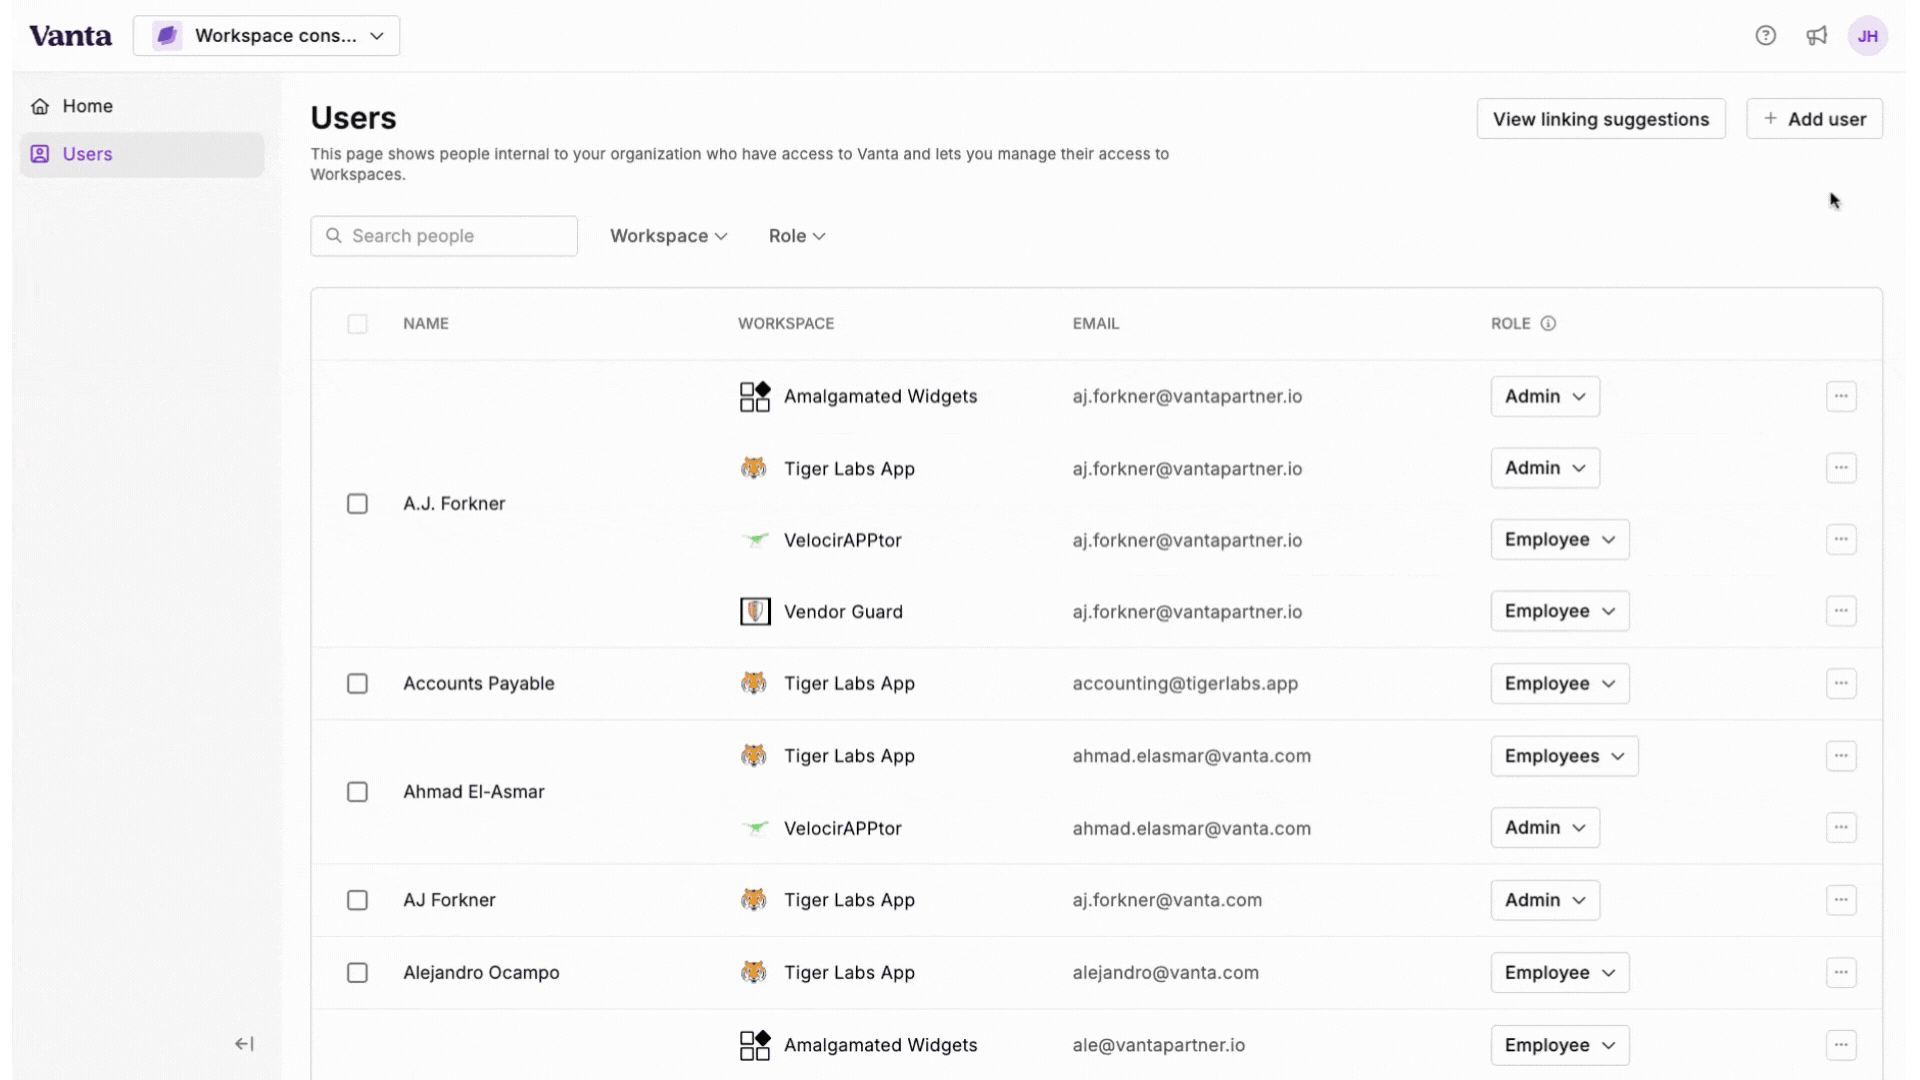
Task: Open more options for ale@vantapartner.io row
Action: [x=1841, y=1045]
